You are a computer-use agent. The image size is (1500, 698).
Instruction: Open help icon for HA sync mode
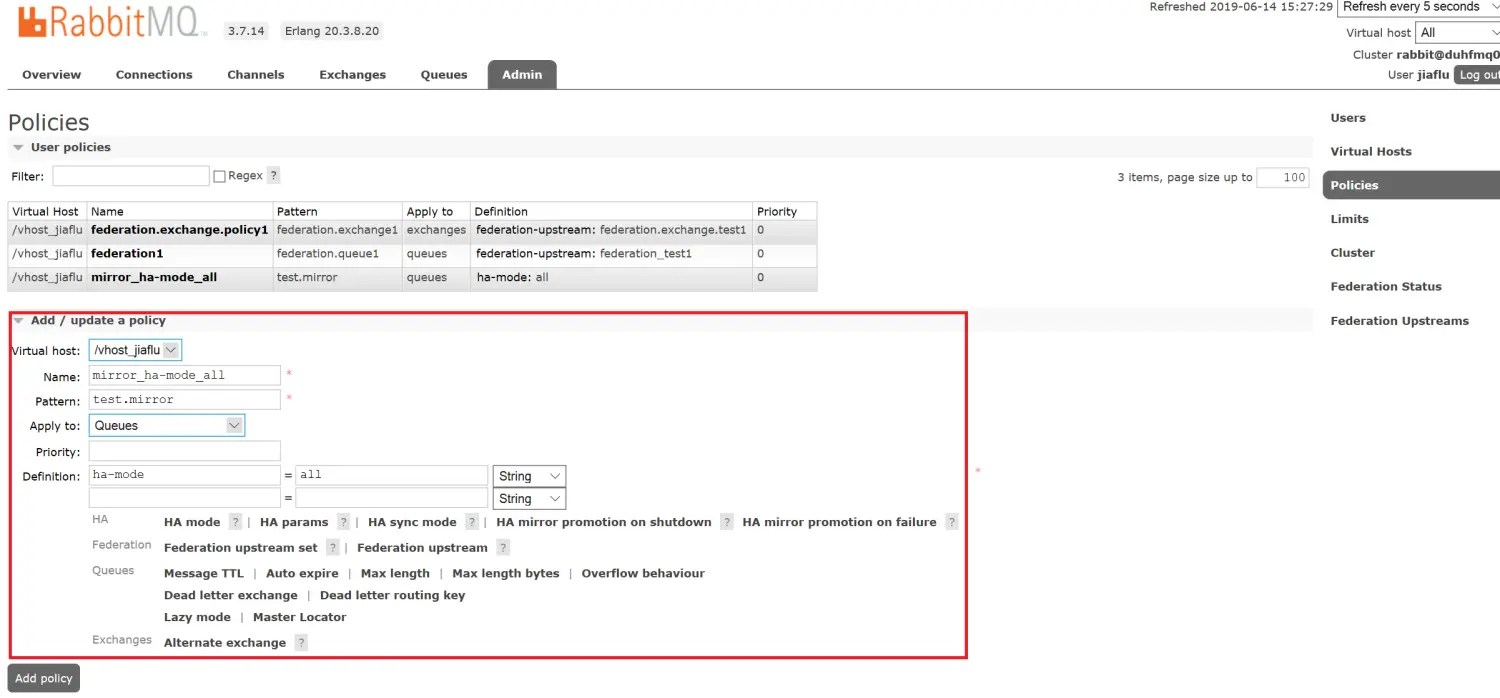[471, 522]
